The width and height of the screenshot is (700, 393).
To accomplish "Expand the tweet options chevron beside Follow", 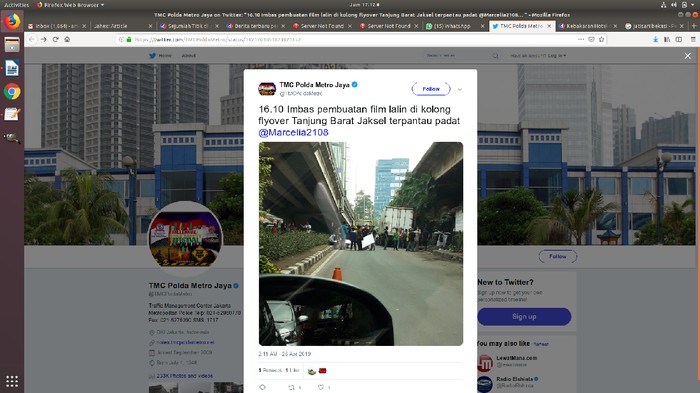I will [460, 89].
